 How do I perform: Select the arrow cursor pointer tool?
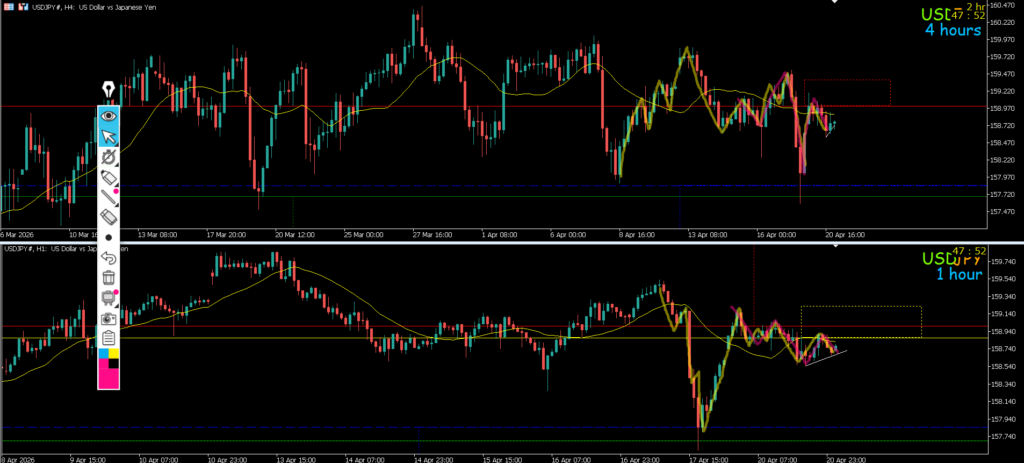click(108, 136)
